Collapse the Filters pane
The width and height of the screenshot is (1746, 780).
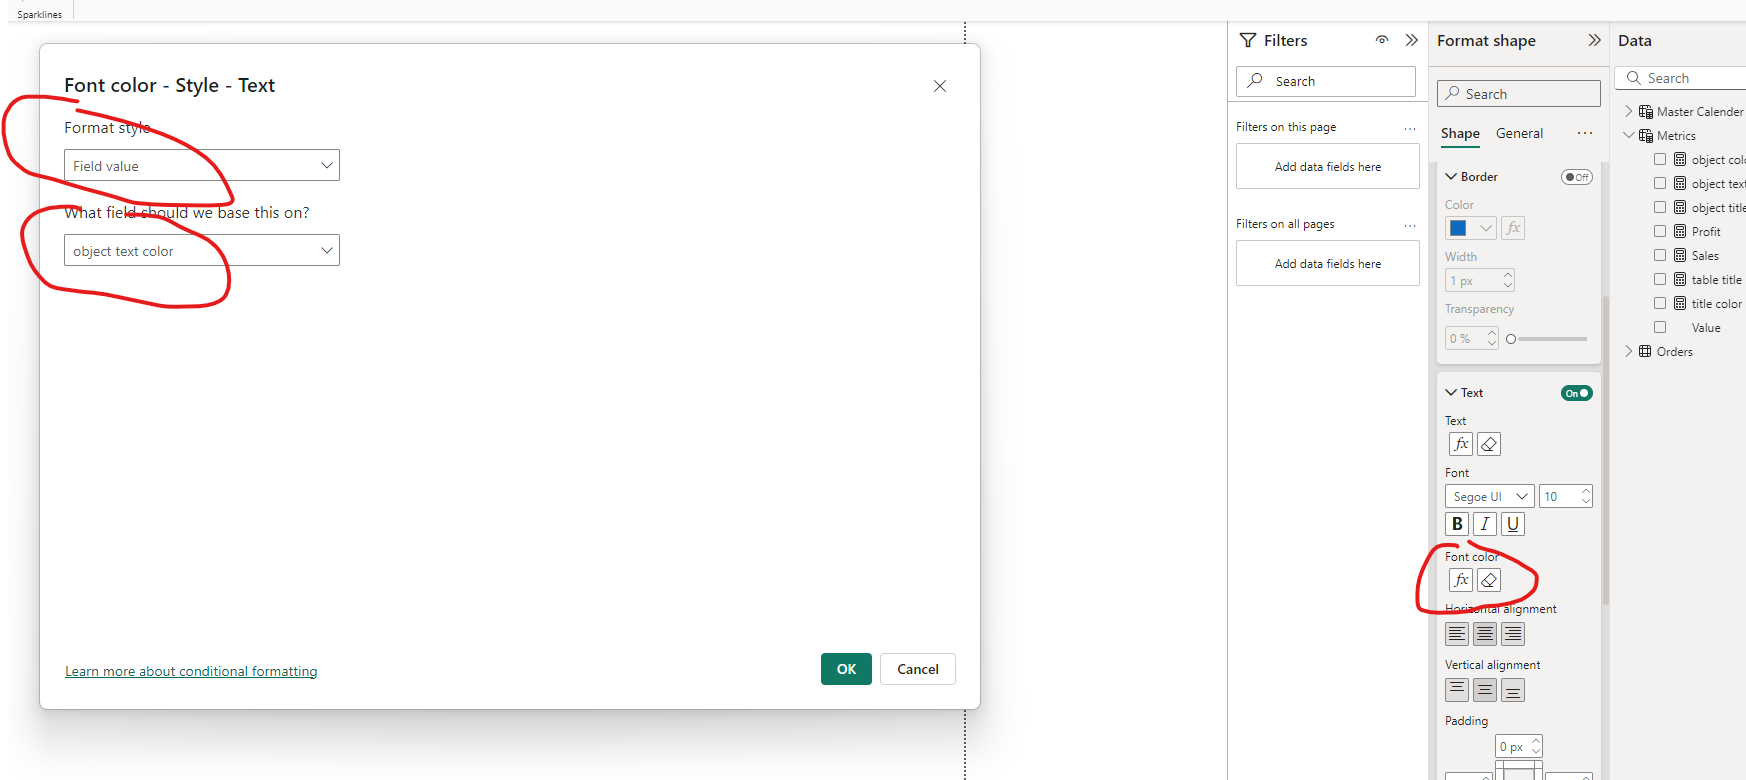pyautogui.click(x=1411, y=40)
